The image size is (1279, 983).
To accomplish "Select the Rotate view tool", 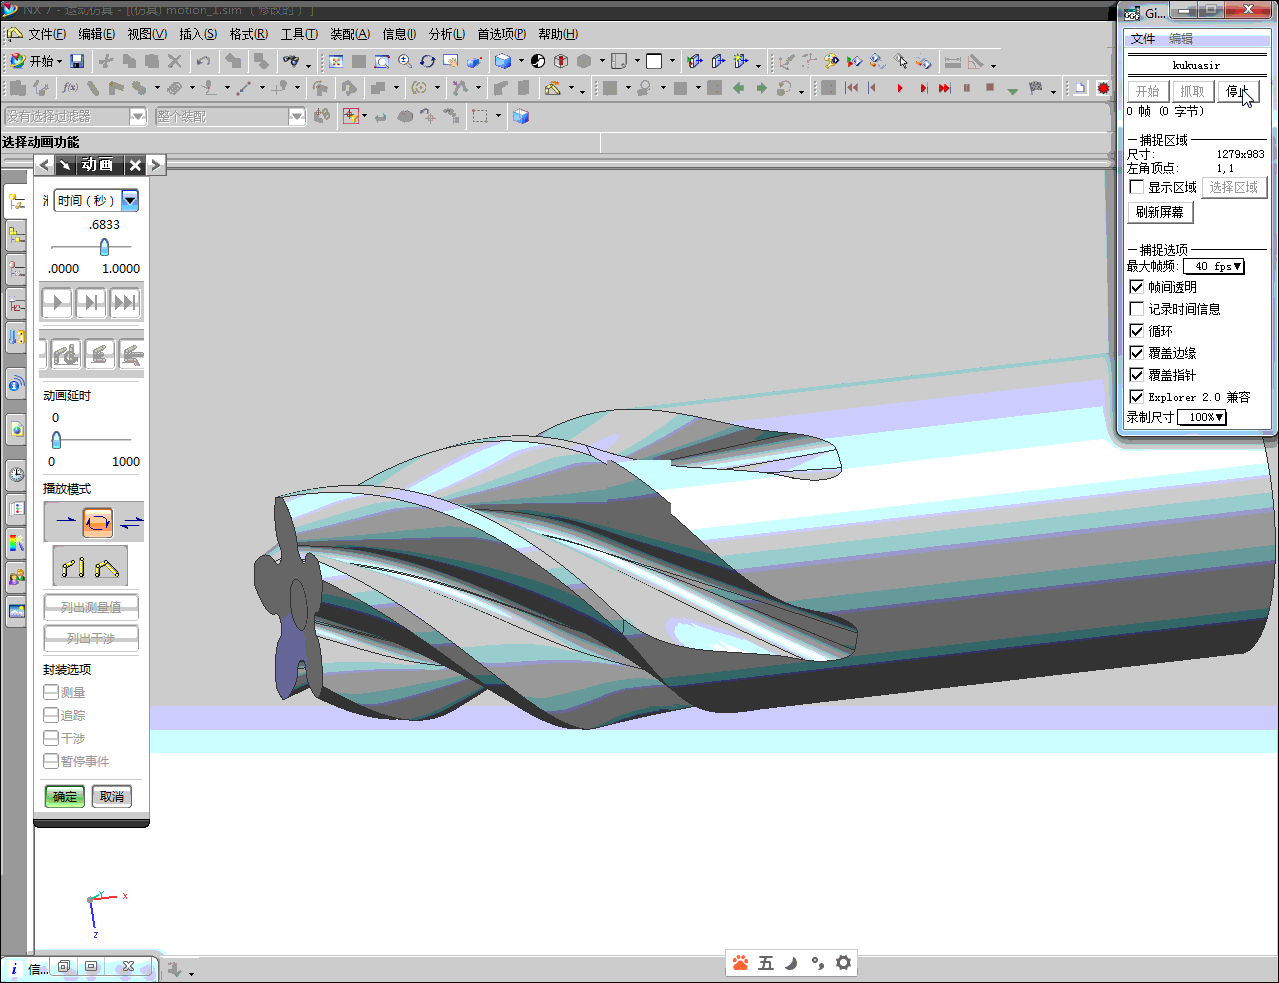I will [x=428, y=61].
